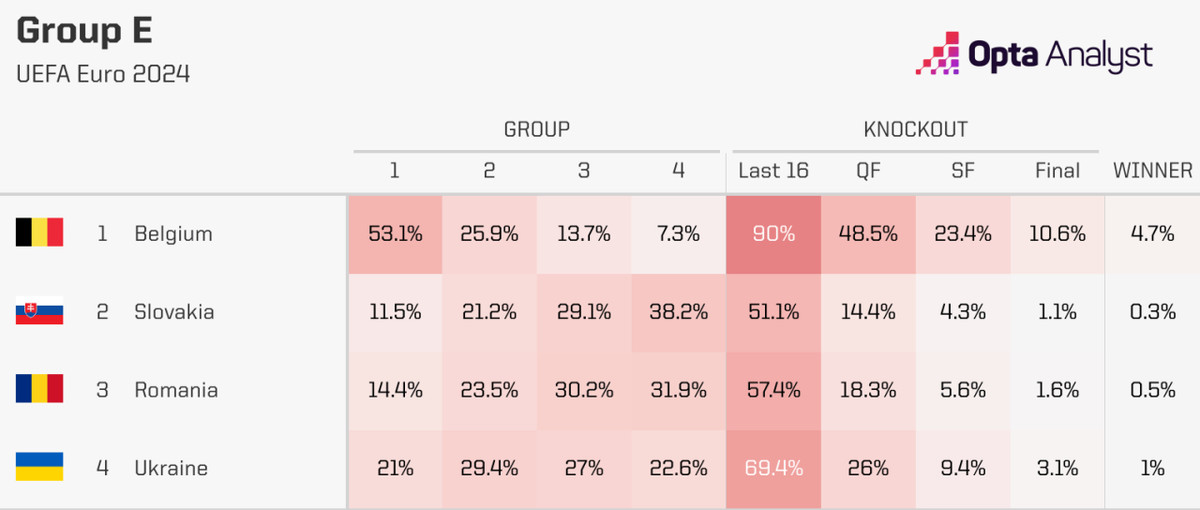
Task: Select the SF column header
Action: 963,171
